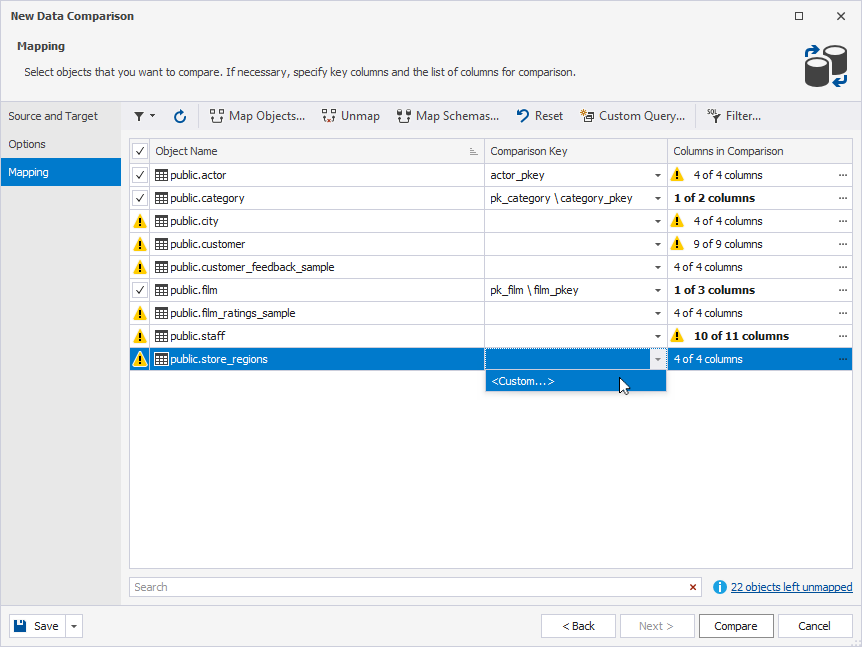862x647 pixels.
Task: Click warning icon on public.staff row
Action: pyautogui.click(x=140, y=336)
